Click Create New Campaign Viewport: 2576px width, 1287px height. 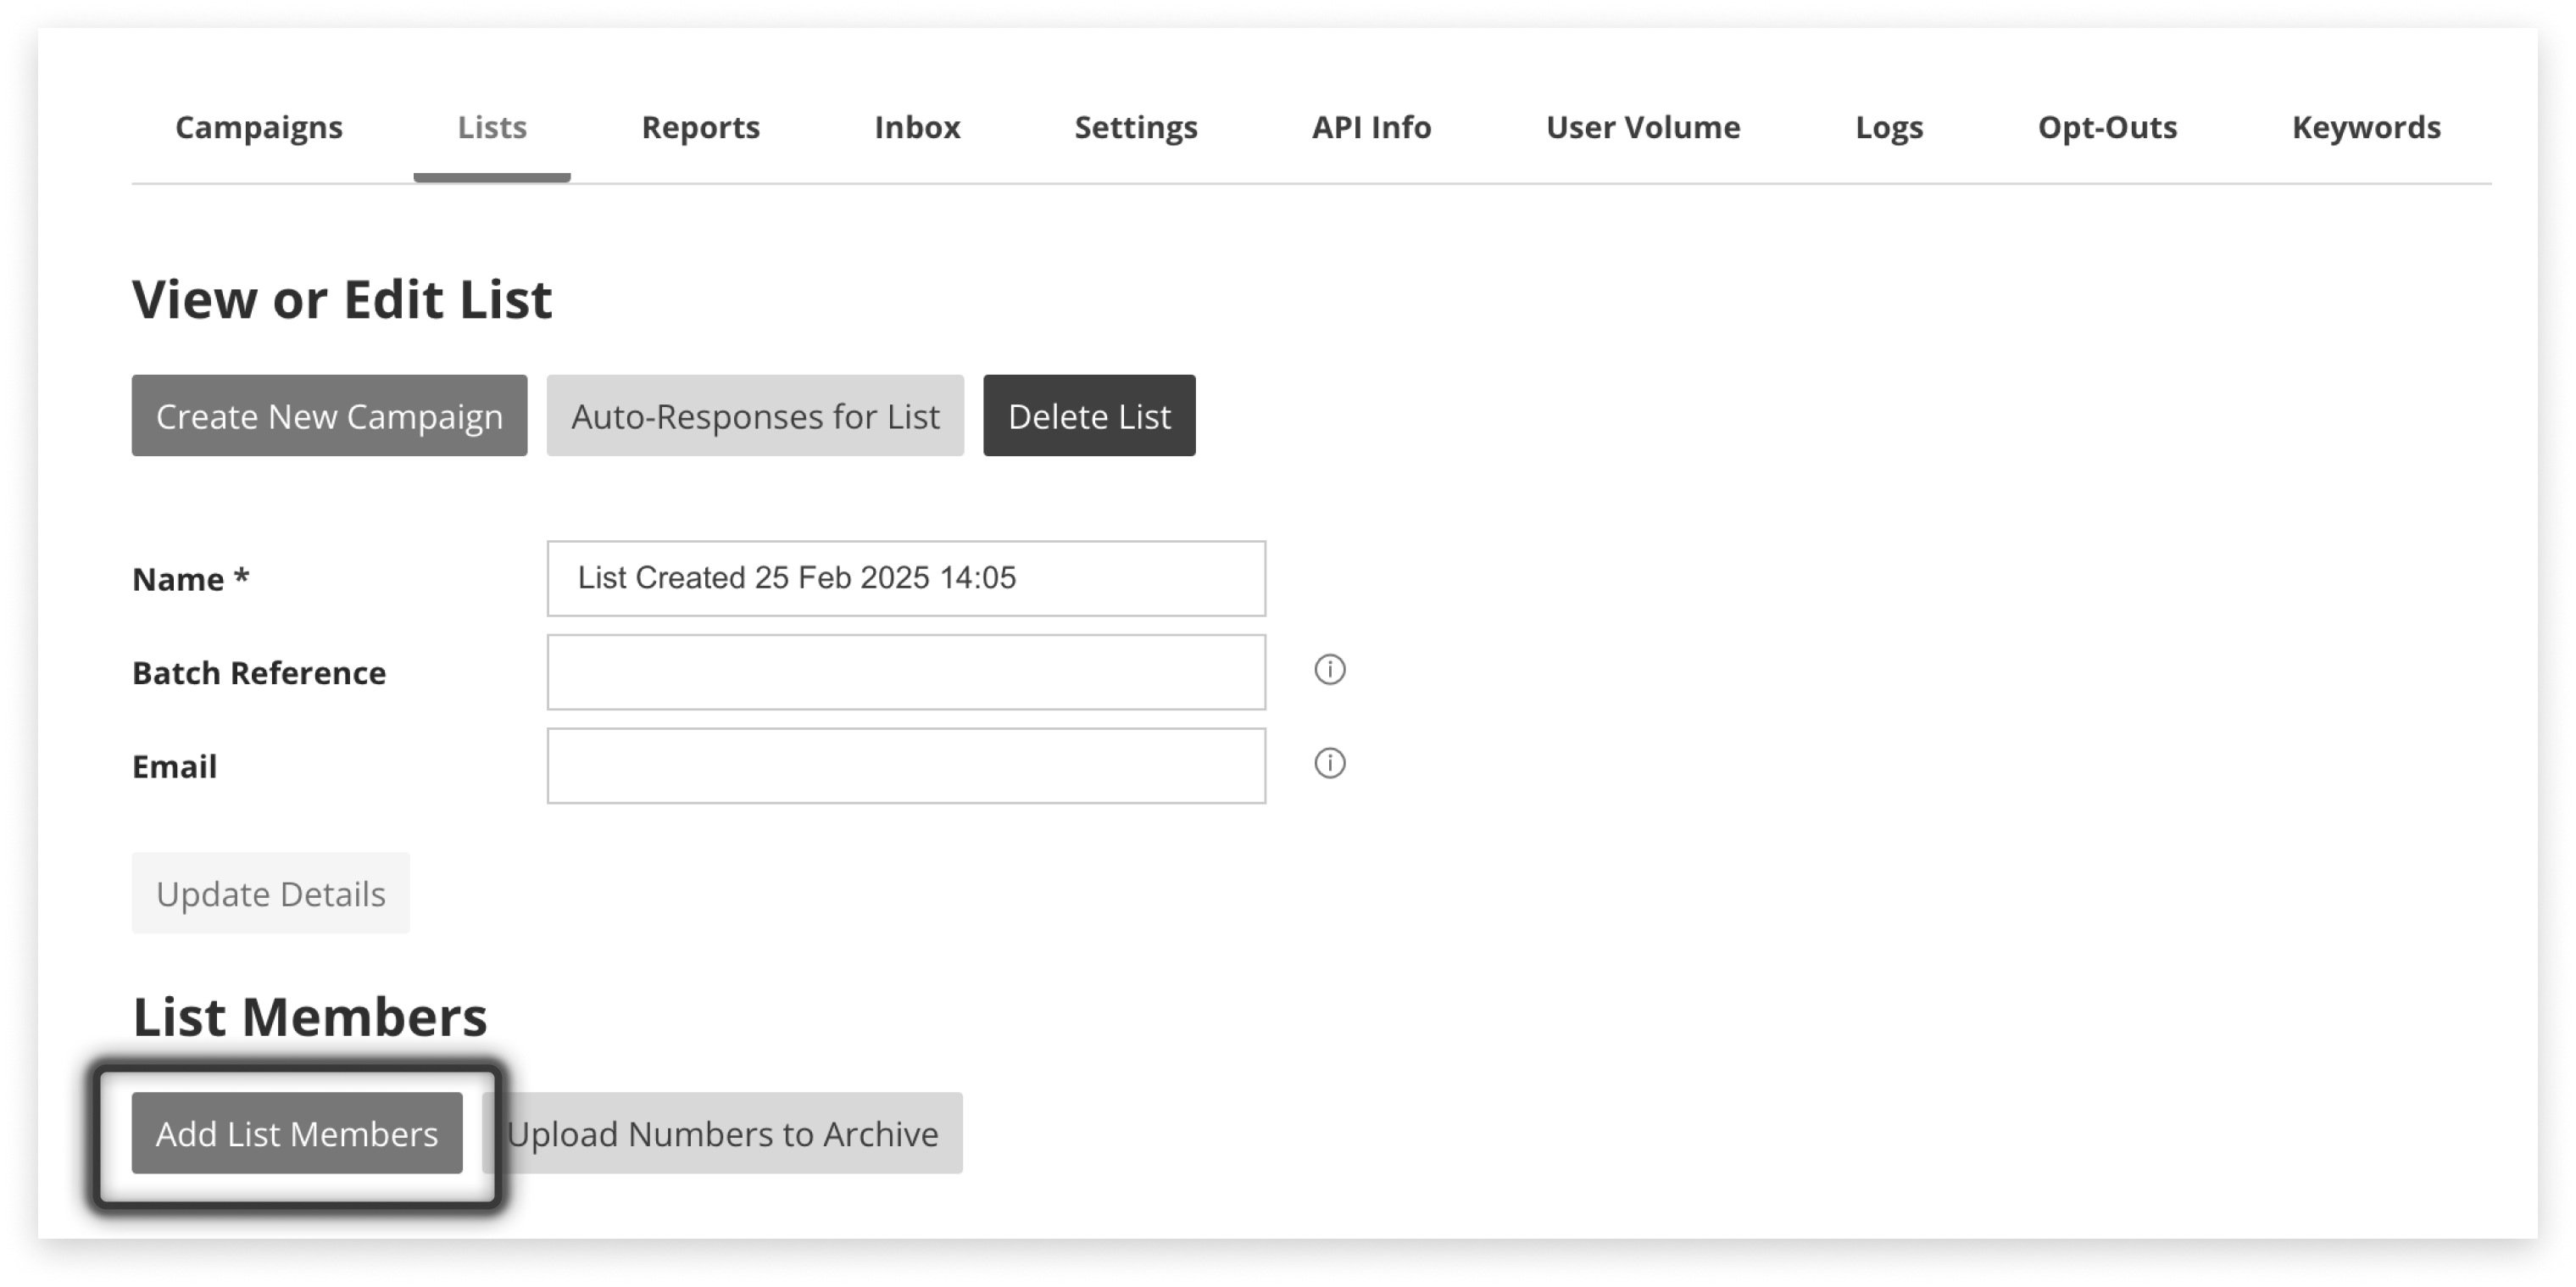tap(329, 415)
